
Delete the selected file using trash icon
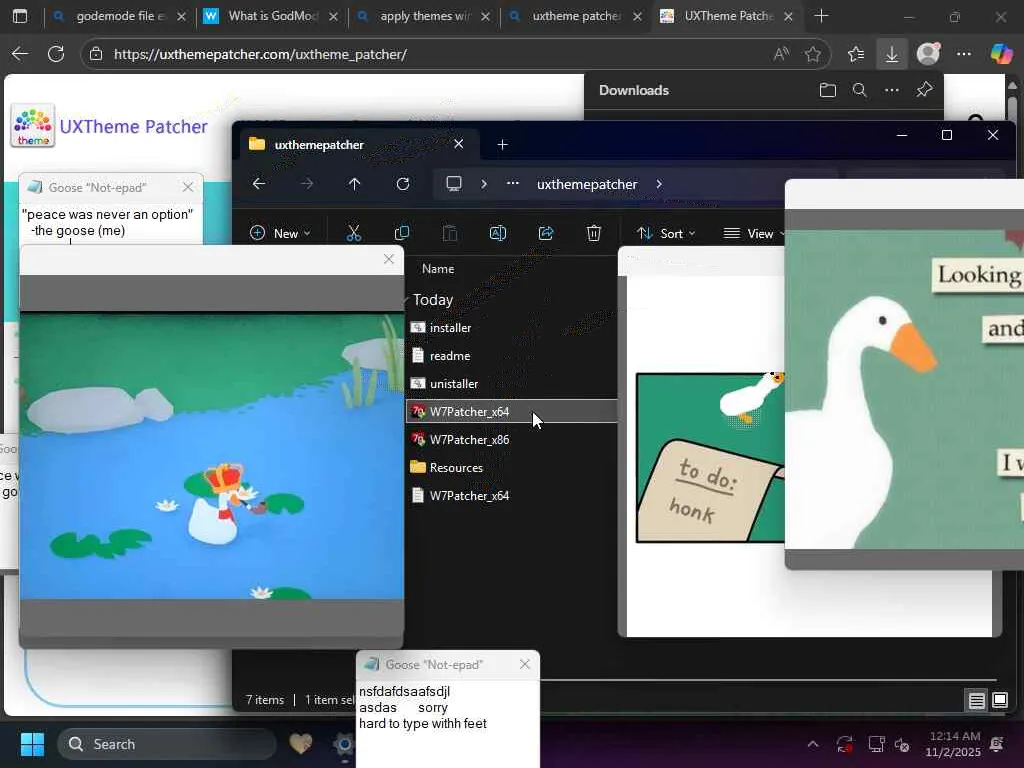[x=594, y=233]
